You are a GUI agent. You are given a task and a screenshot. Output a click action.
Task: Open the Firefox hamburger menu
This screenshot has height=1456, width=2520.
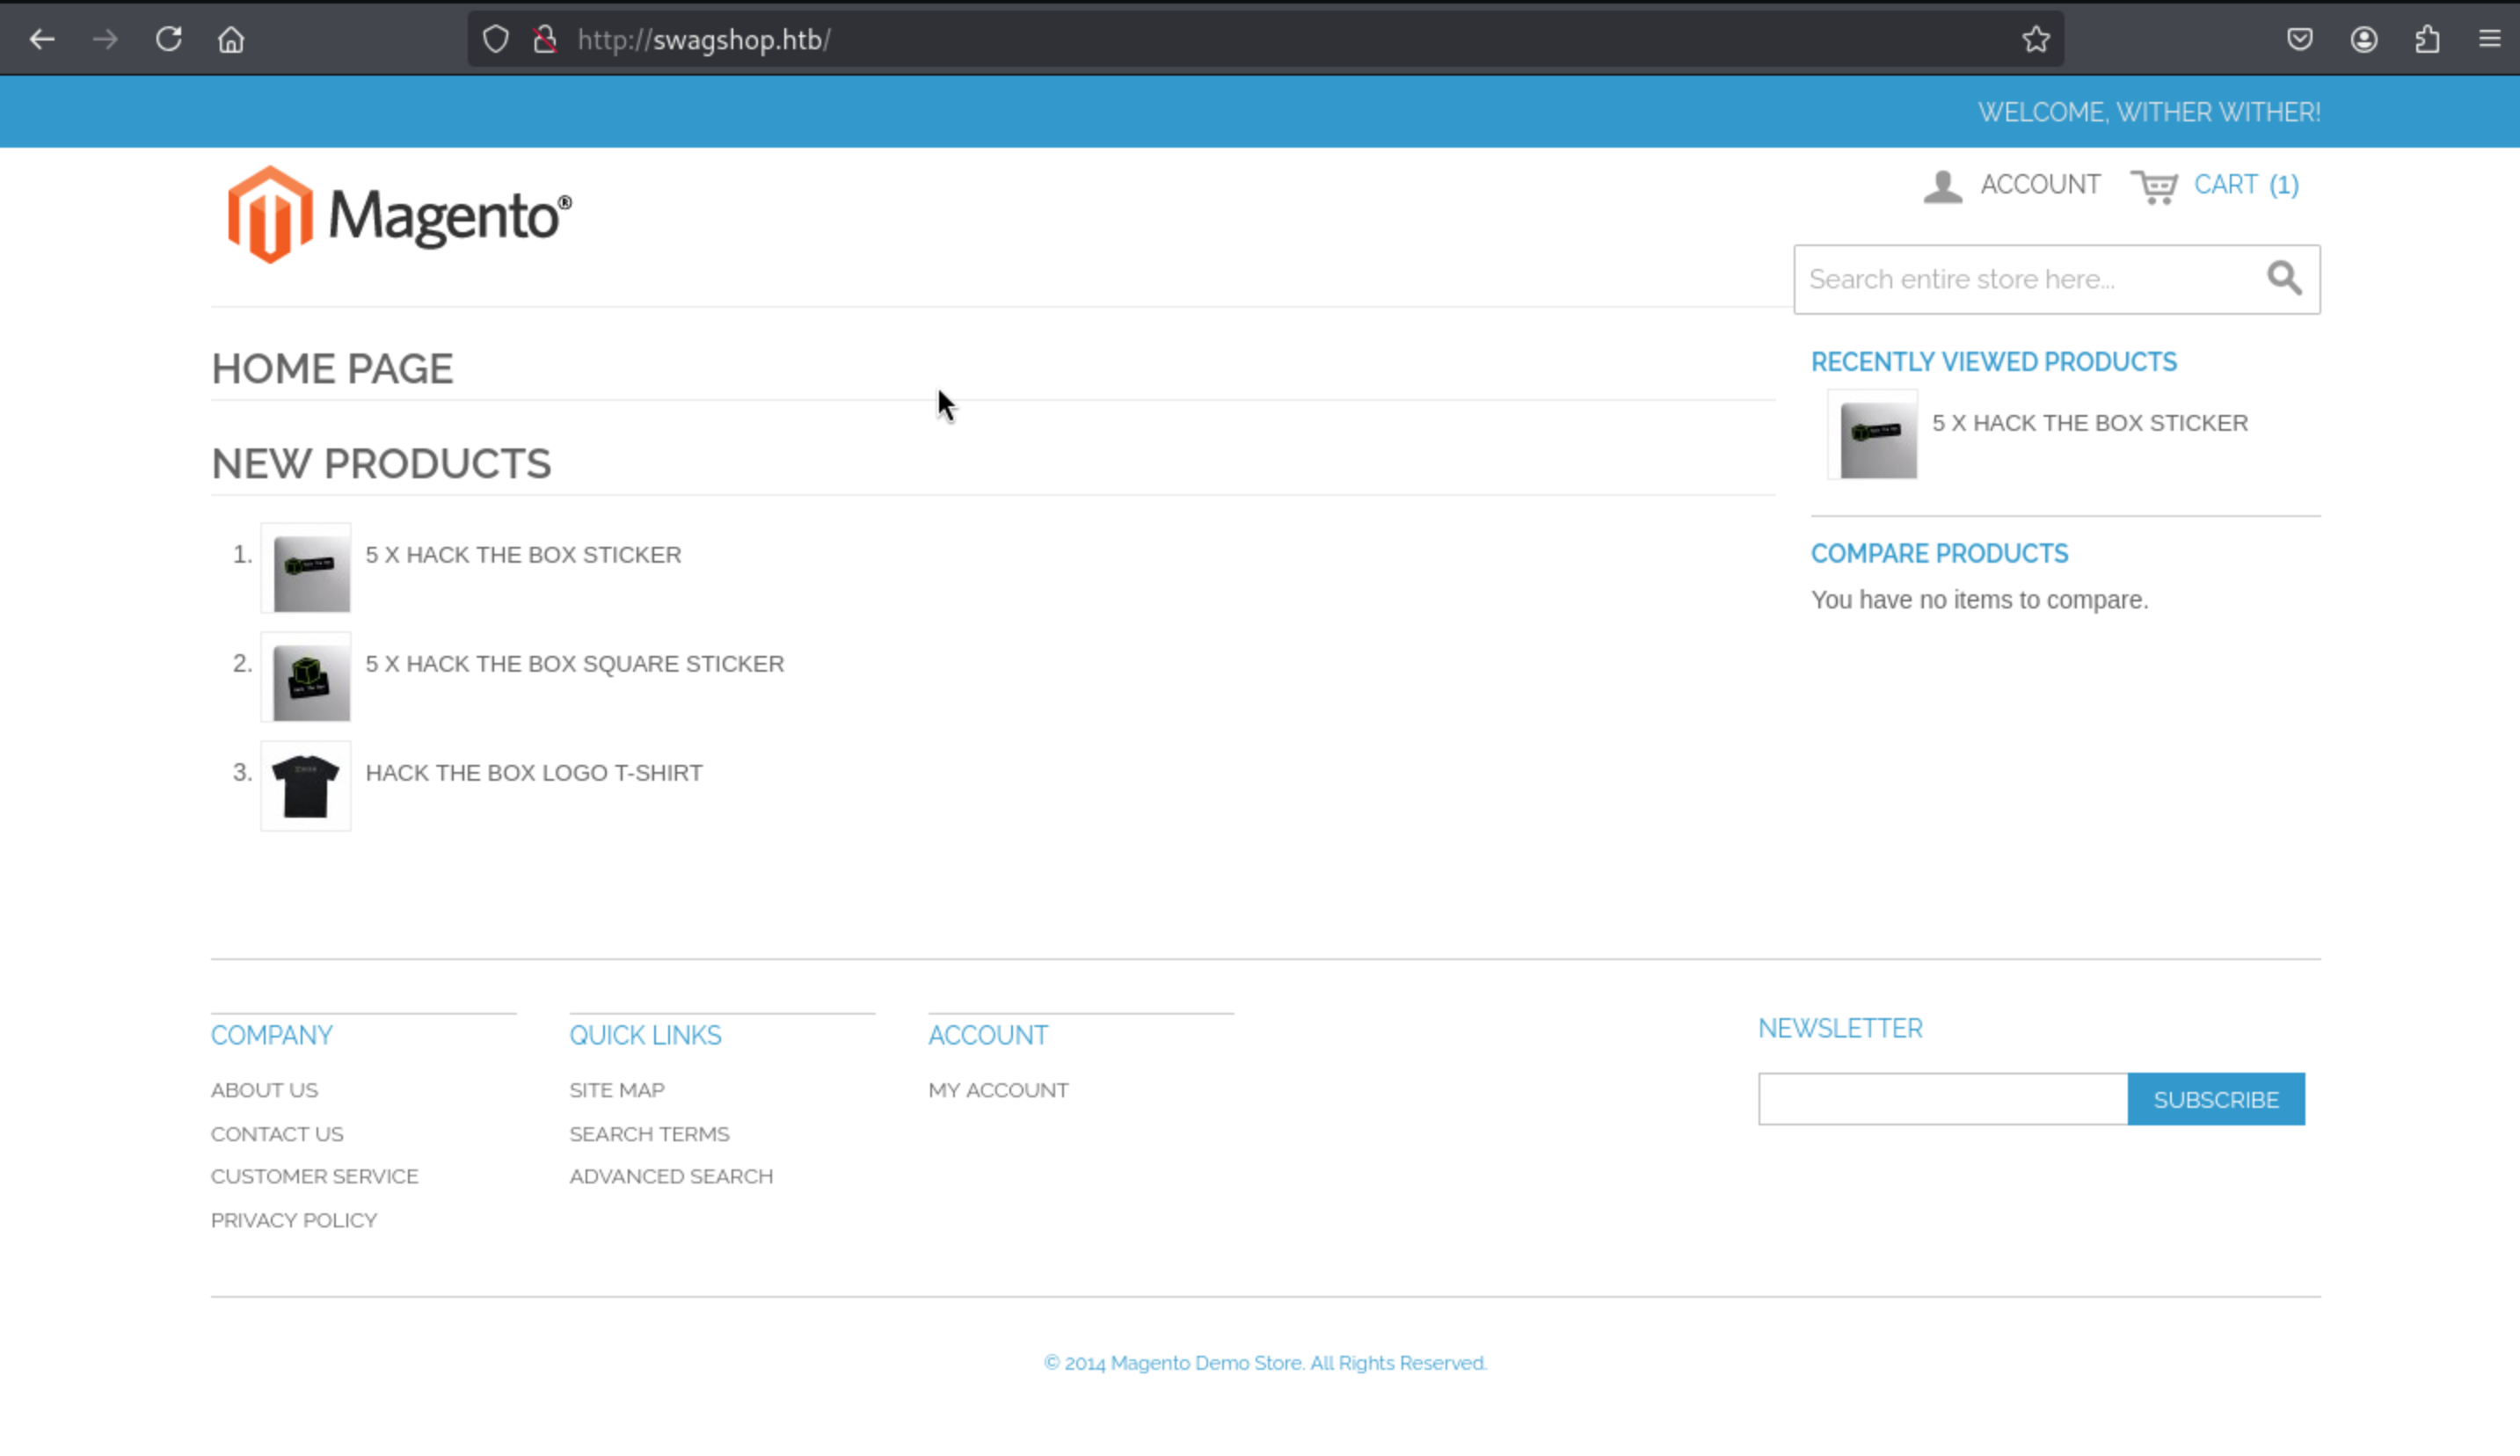pyautogui.click(x=2489, y=40)
